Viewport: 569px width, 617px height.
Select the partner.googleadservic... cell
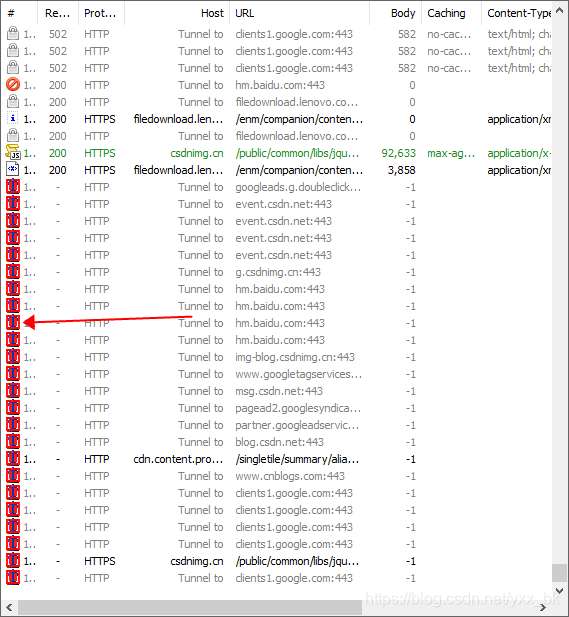(297, 425)
